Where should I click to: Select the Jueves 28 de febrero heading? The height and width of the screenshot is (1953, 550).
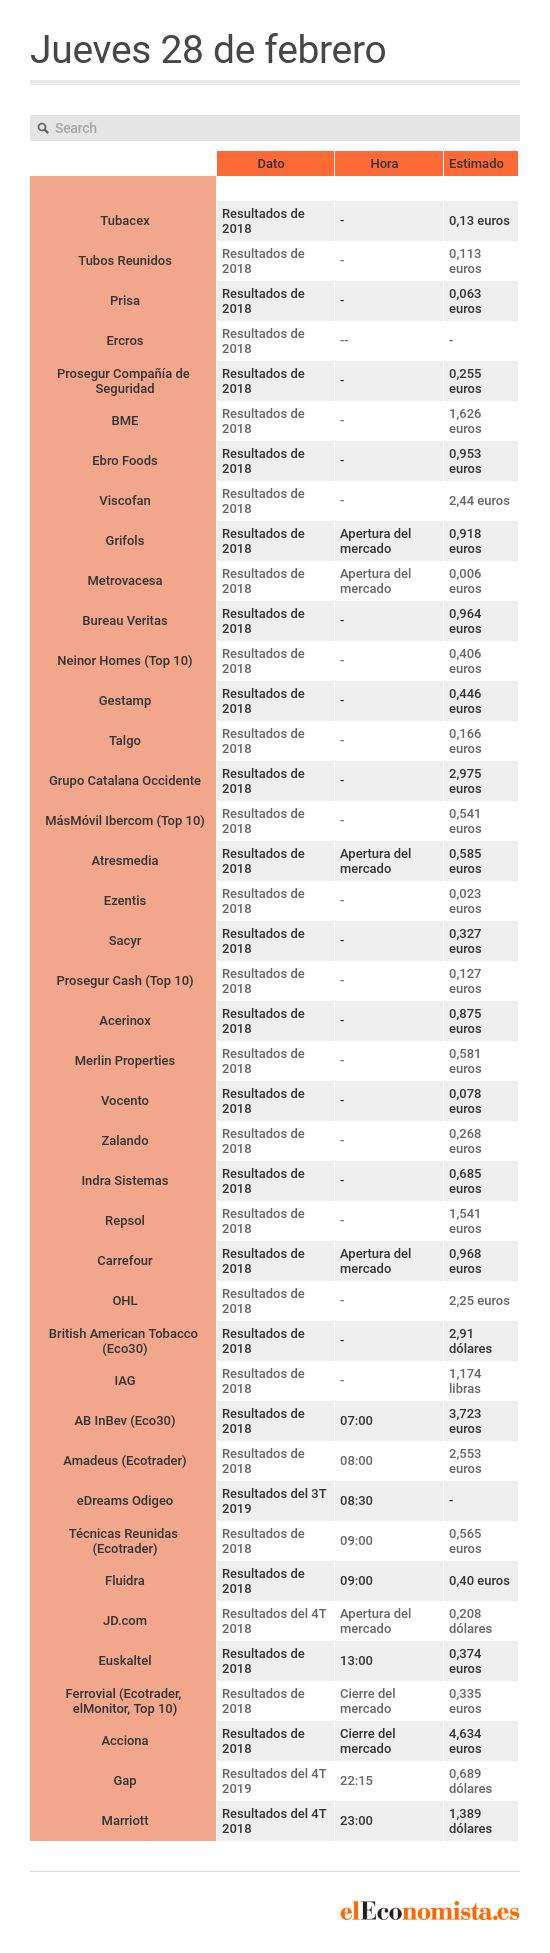pyautogui.click(x=208, y=49)
